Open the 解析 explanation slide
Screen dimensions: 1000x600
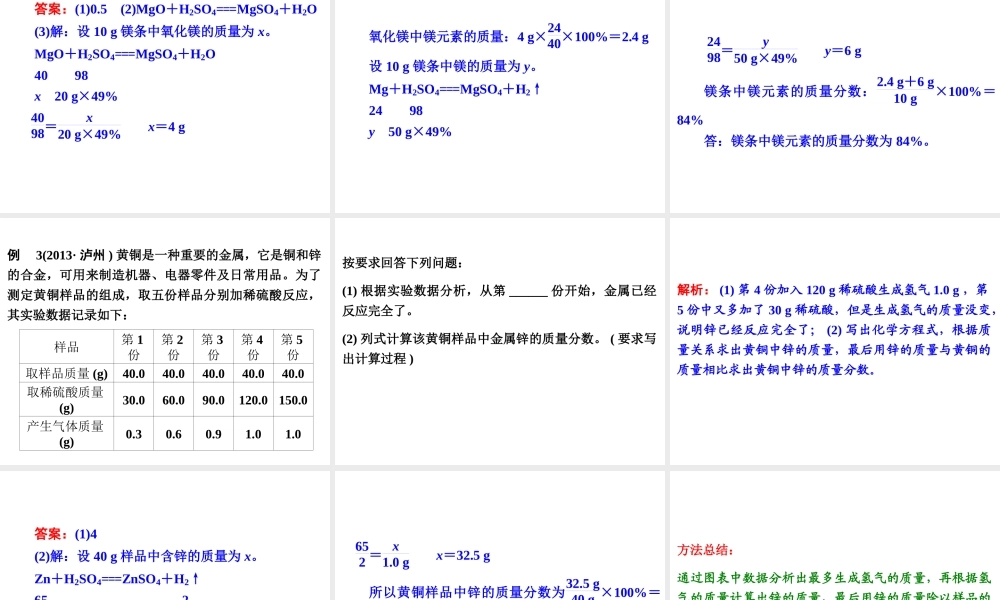coord(835,342)
